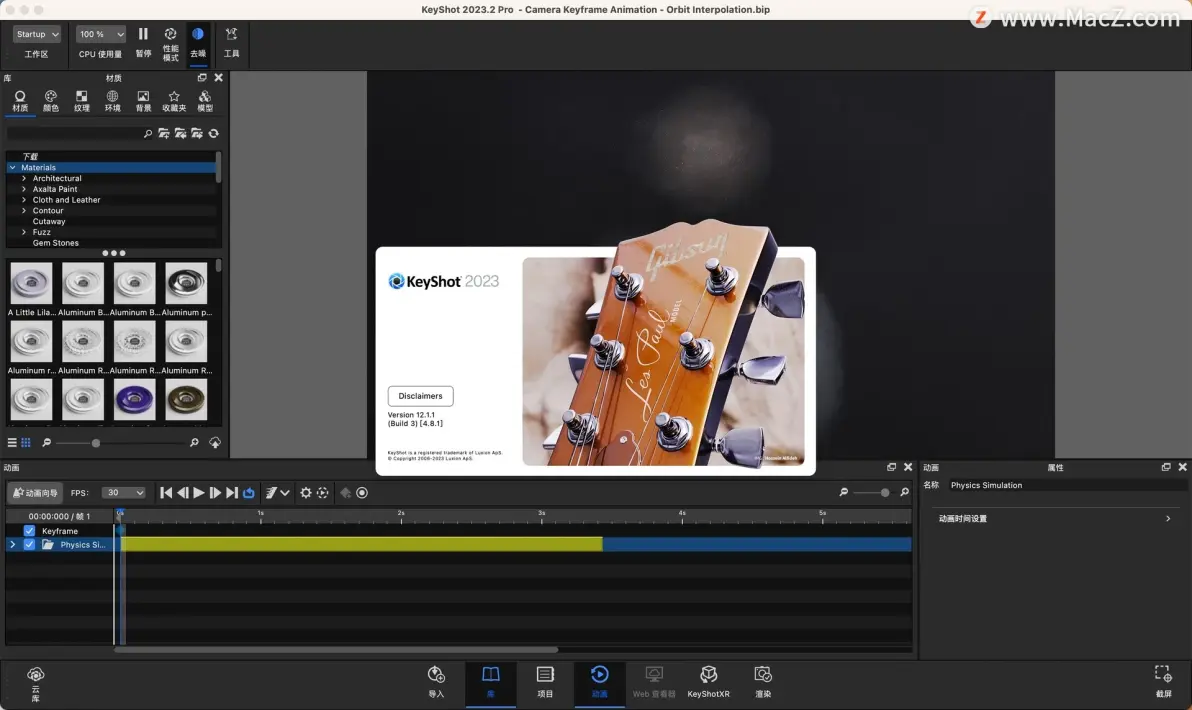Uncheck the Keyframe animation checkbox
The width and height of the screenshot is (1192, 710).
click(x=29, y=531)
